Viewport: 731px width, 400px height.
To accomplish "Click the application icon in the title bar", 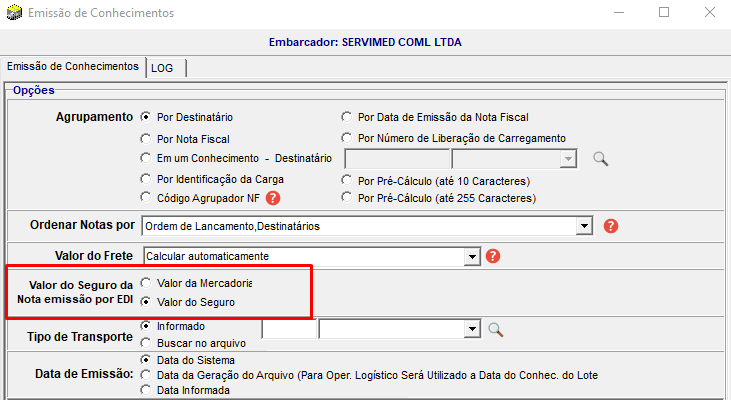I will (13, 13).
